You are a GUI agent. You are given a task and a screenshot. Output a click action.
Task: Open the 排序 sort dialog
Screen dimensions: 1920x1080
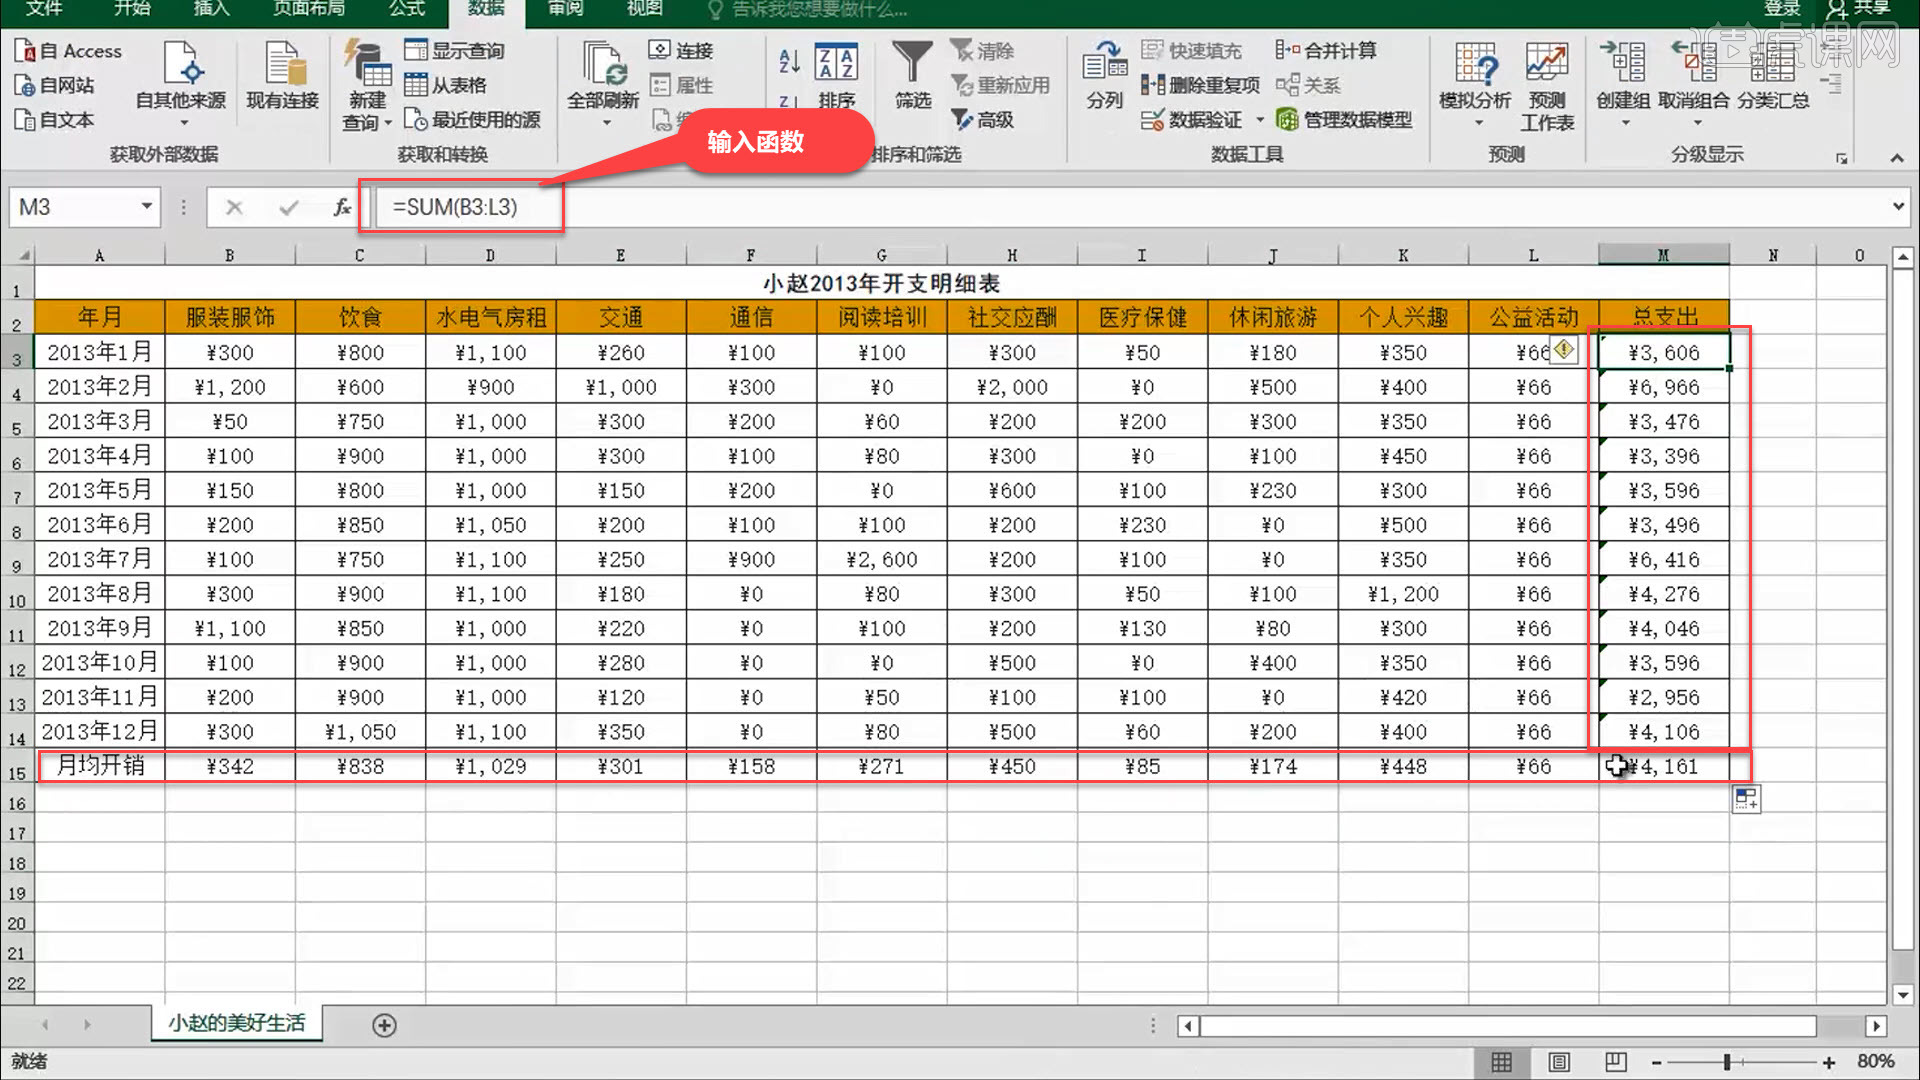click(x=836, y=78)
